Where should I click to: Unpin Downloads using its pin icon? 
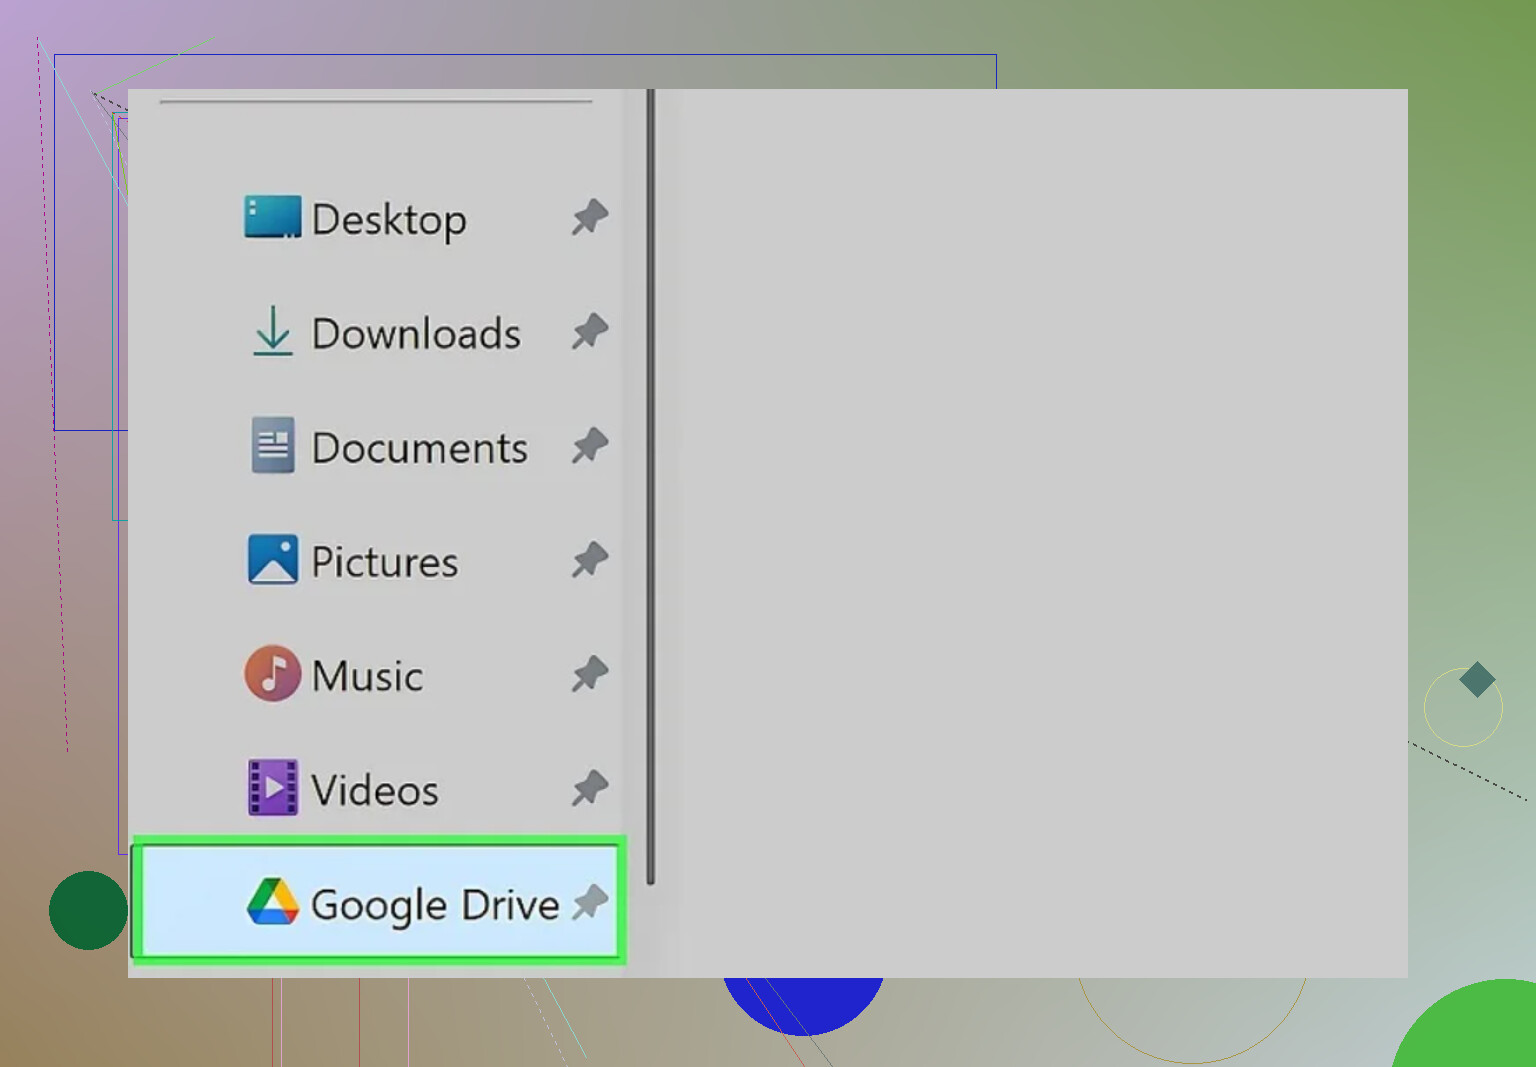coord(590,331)
